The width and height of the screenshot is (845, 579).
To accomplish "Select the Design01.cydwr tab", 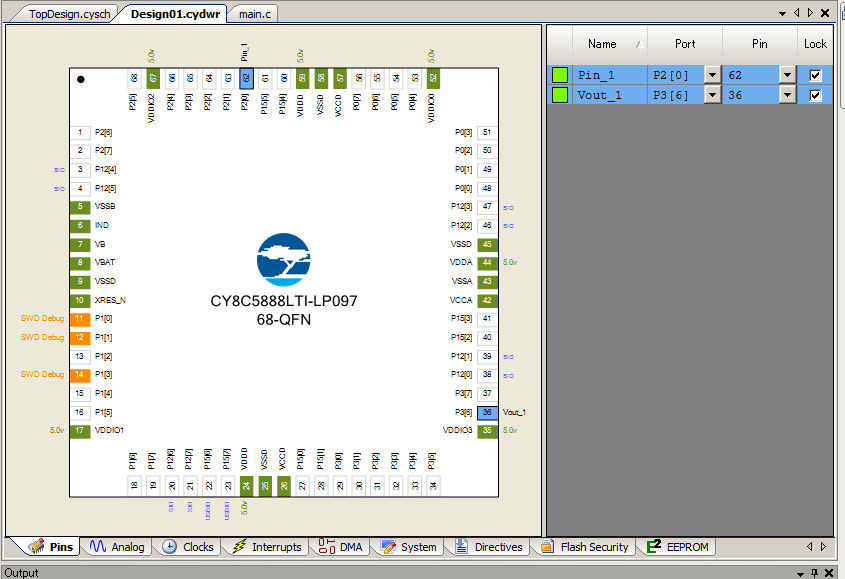I will point(175,14).
